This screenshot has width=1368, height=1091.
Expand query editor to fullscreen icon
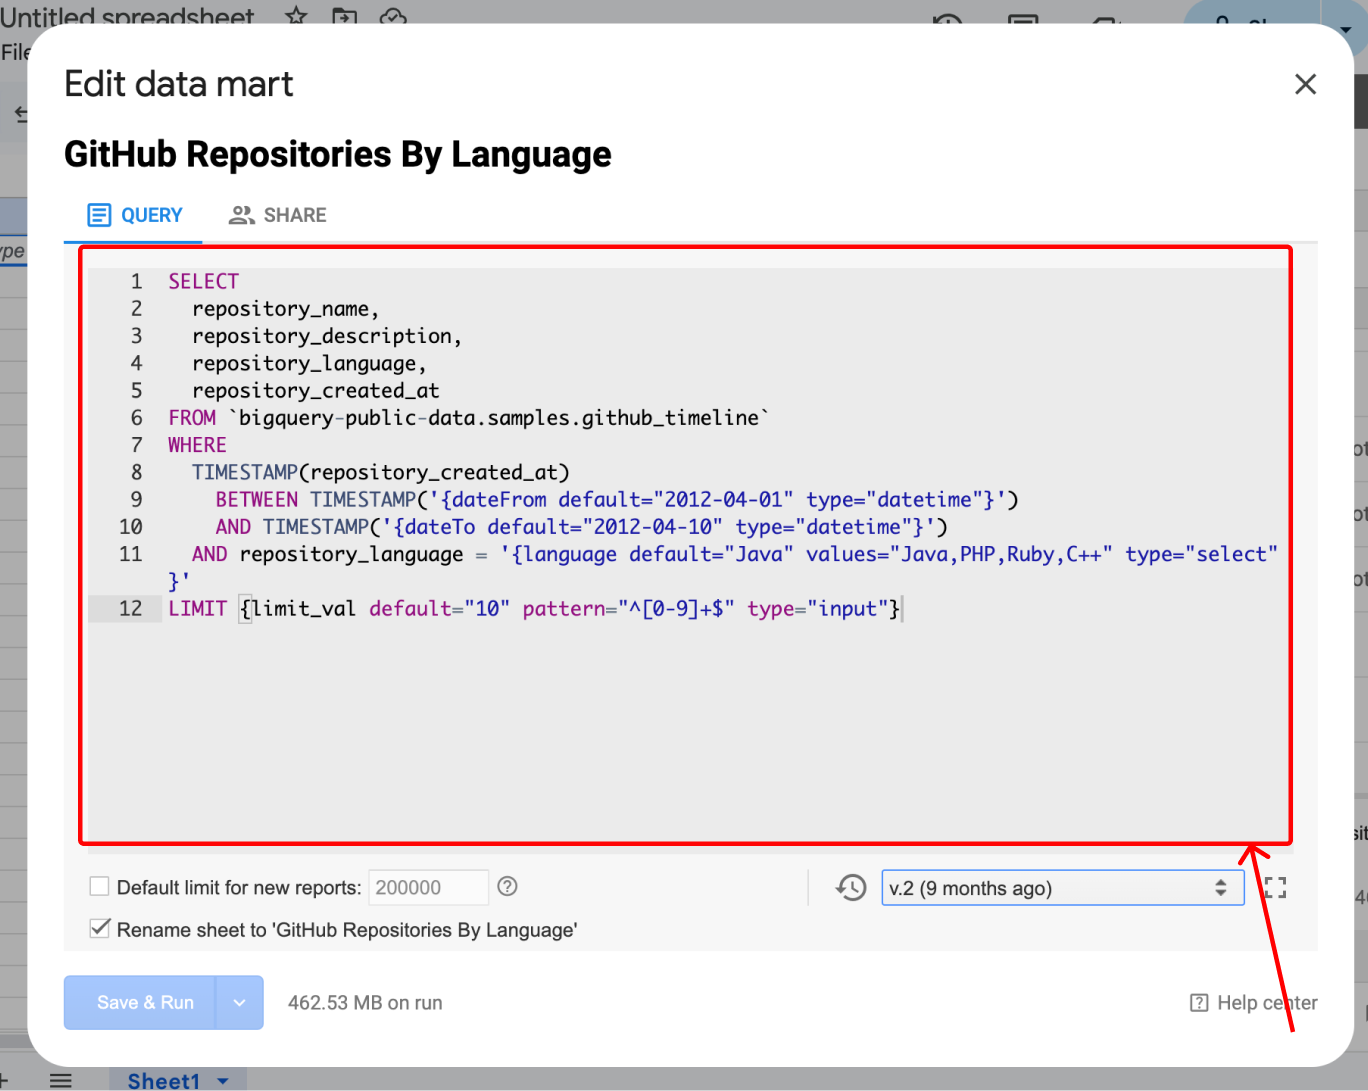[1275, 888]
